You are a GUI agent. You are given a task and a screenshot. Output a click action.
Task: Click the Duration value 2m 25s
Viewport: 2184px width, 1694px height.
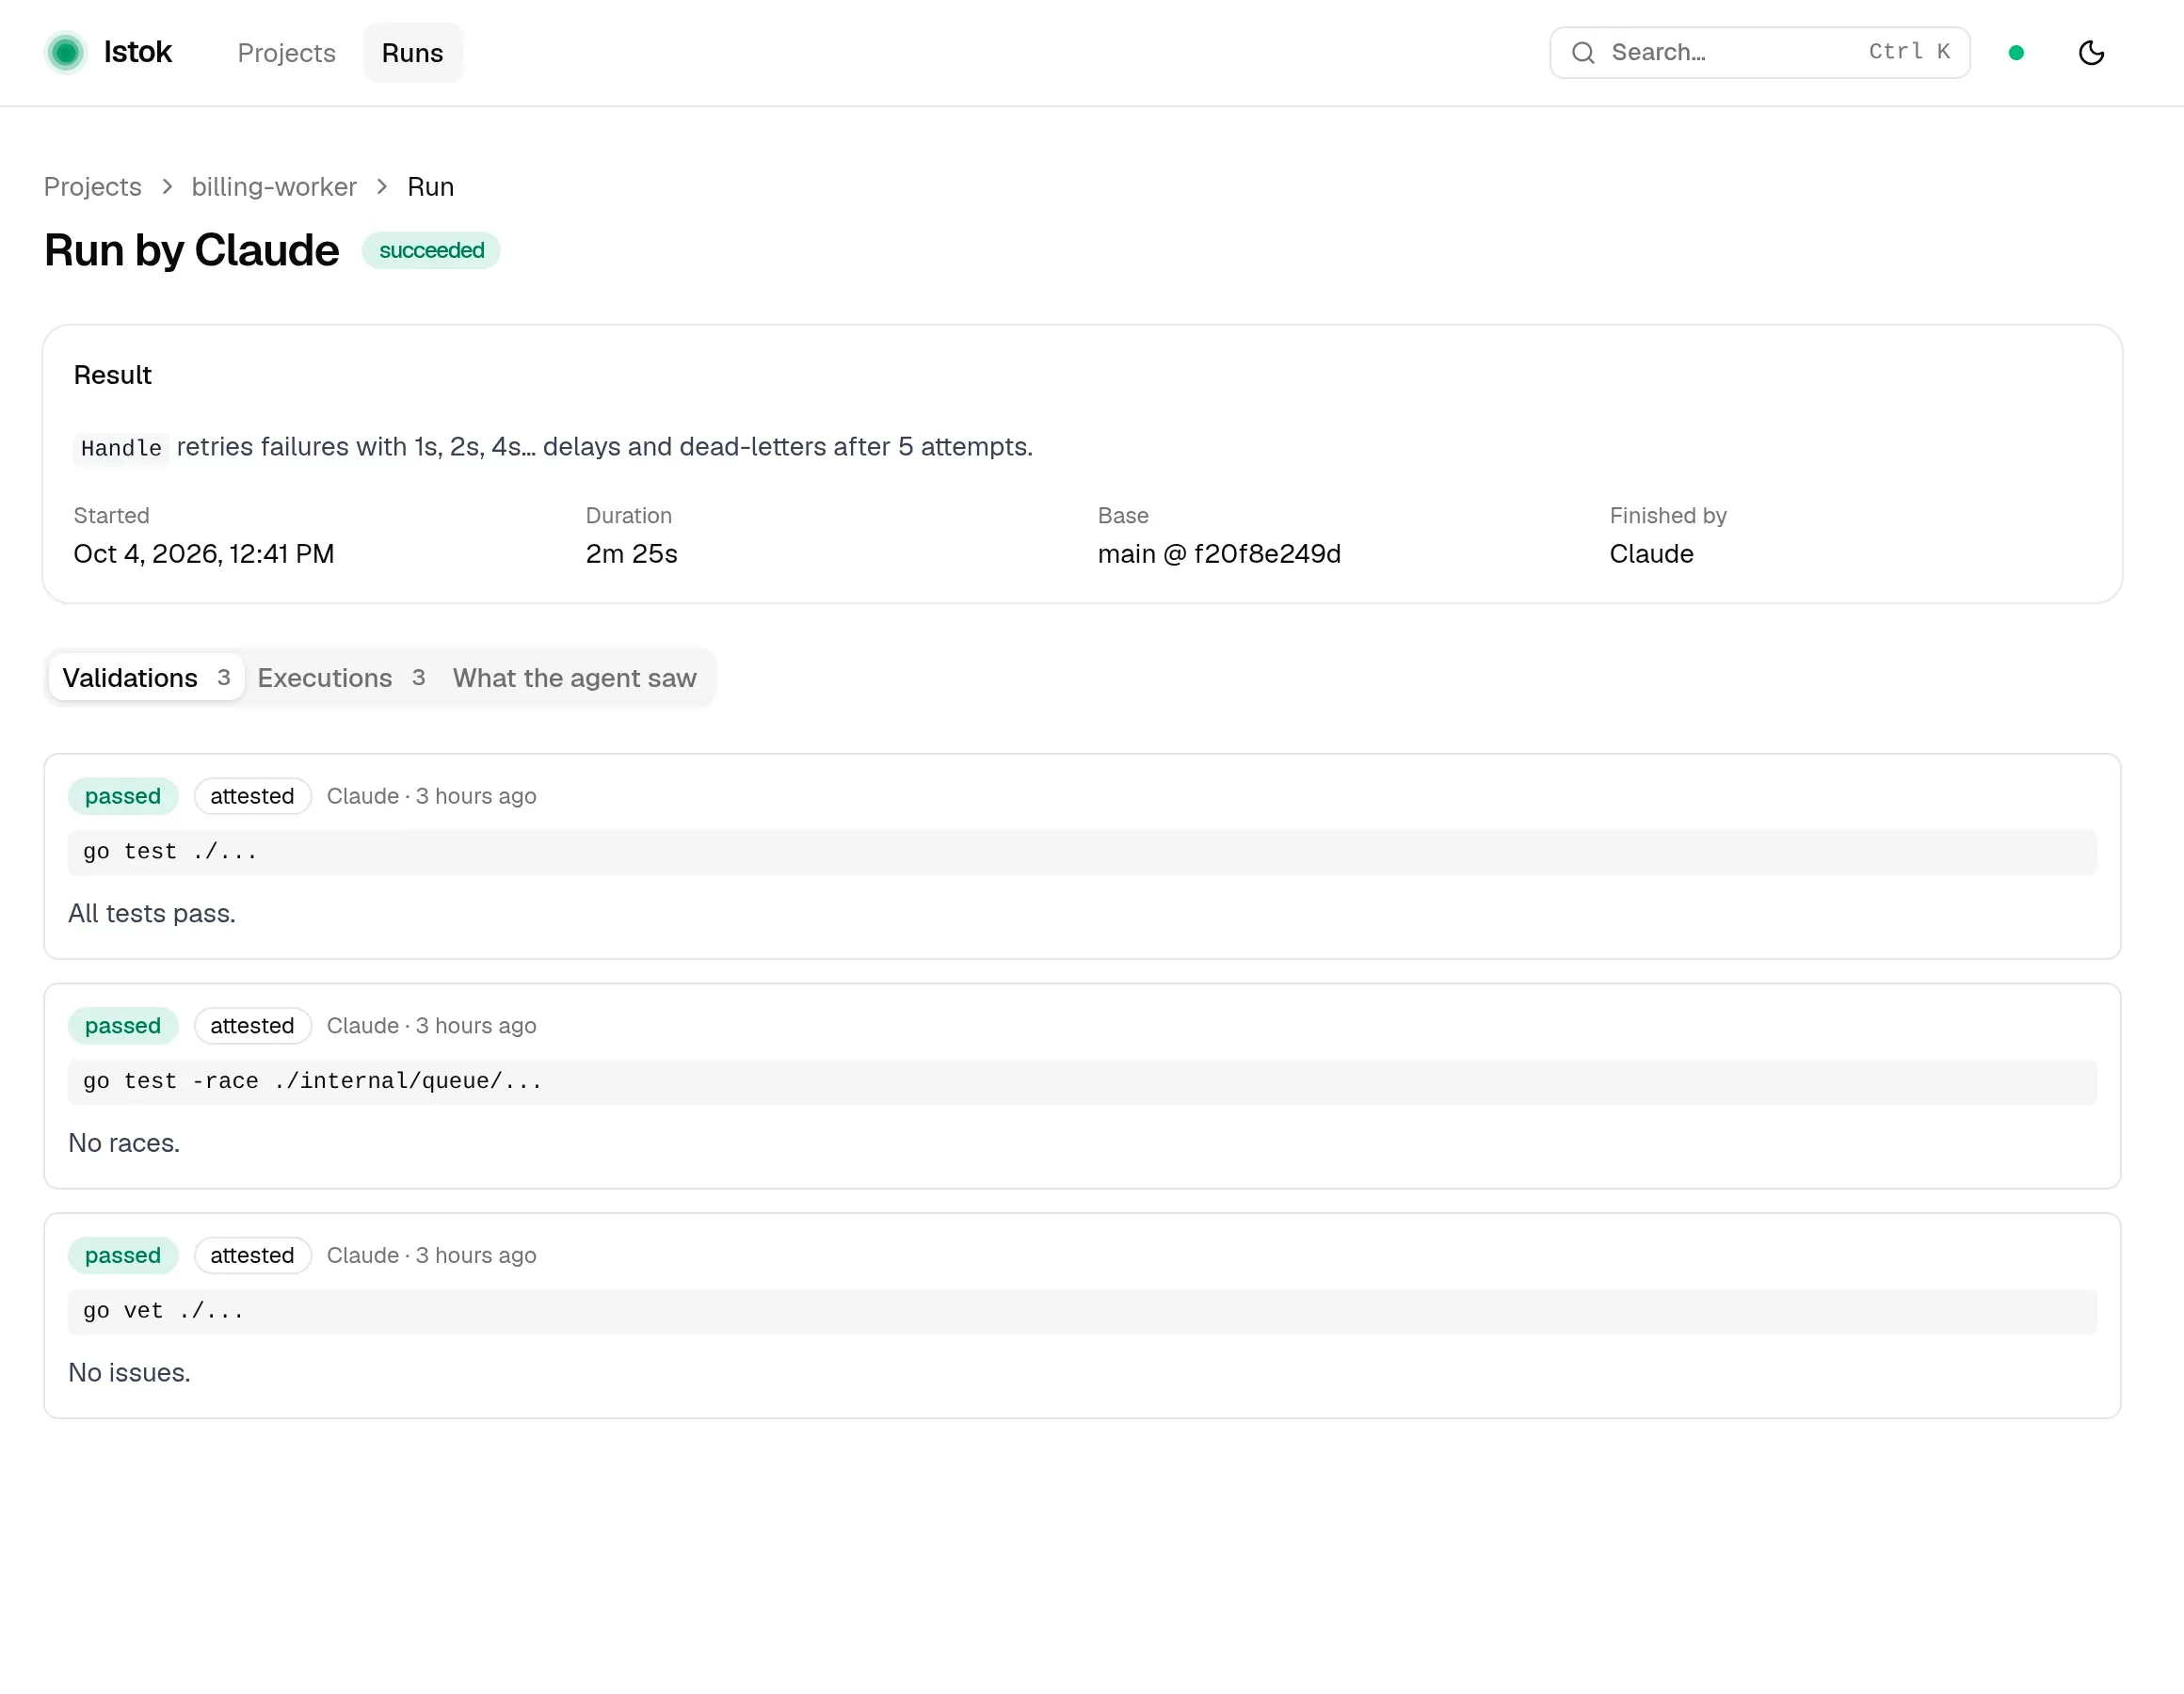[631, 554]
